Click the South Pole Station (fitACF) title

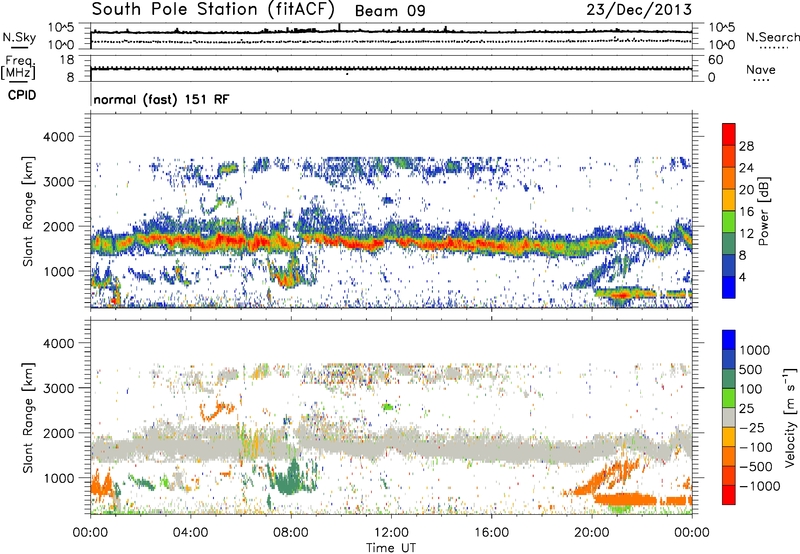[213, 9]
